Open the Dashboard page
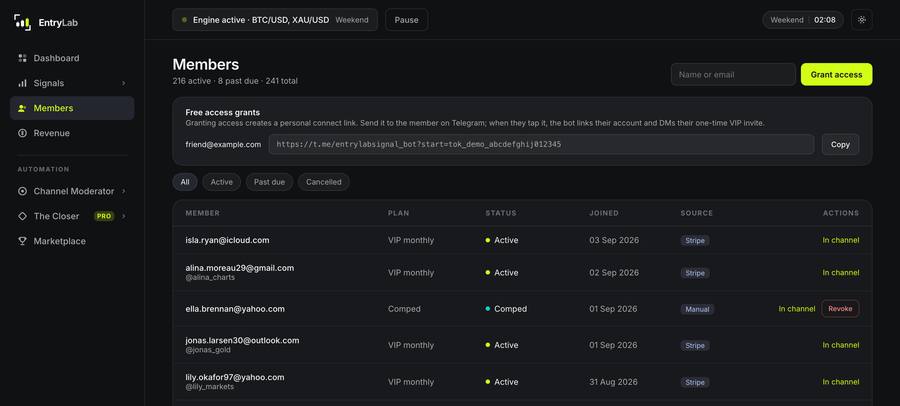This screenshot has width=900, height=406. pyautogui.click(x=72, y=58)
